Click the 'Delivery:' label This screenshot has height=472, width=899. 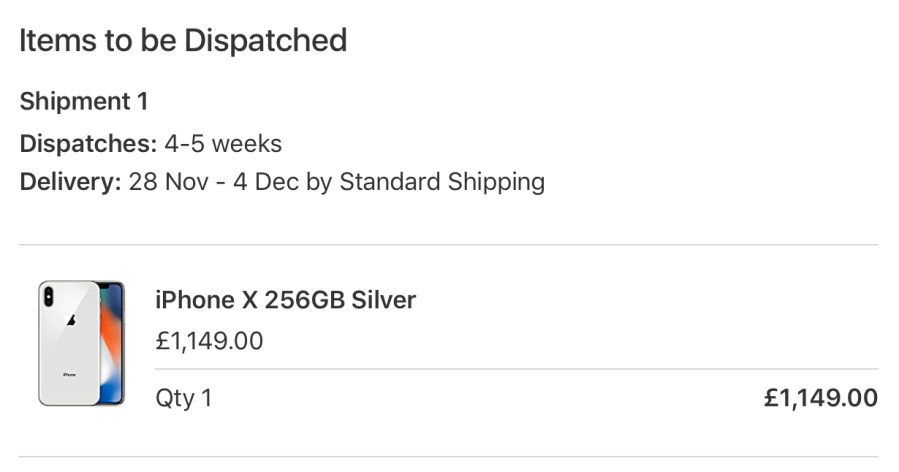(x=70, y=182)
